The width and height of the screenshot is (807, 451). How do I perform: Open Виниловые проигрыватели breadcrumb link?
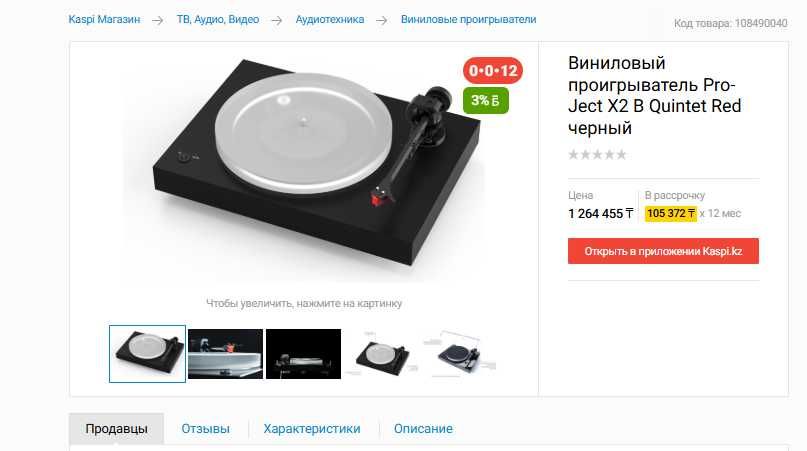pyautogui.click(x=468, y=20)
